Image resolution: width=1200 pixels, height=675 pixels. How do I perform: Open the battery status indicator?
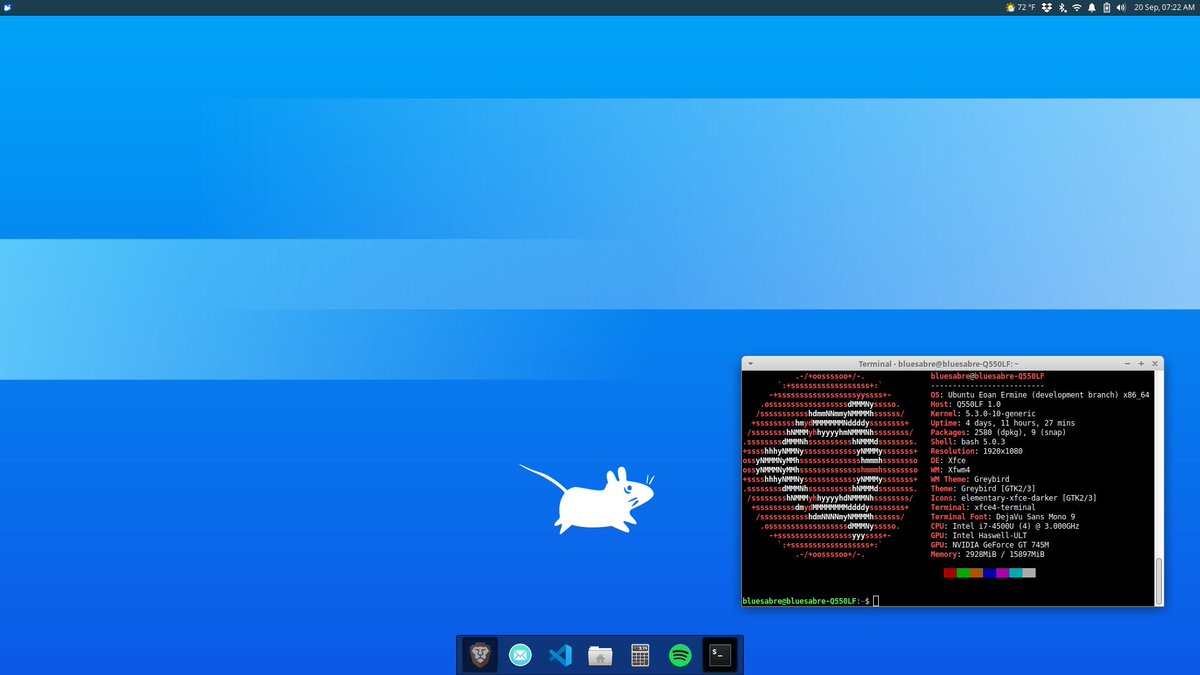pyautogui.click(x=1107, y=7)
